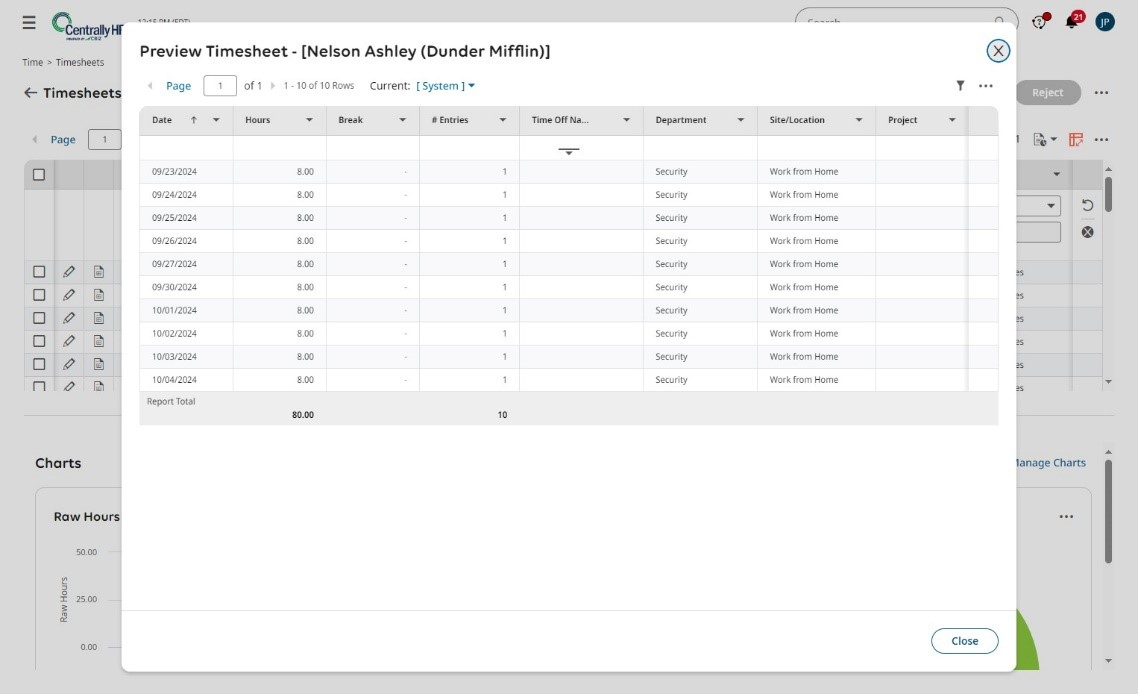Check the second timesheet row checkbox
This screenshot has height=694, width=1138.
[x=39, y=295]
